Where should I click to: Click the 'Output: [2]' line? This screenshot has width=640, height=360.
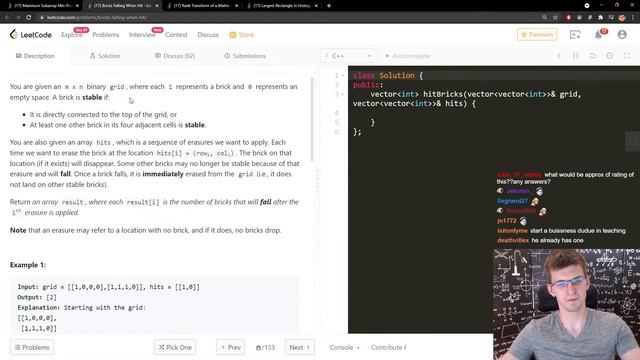[x=37, y=297]
